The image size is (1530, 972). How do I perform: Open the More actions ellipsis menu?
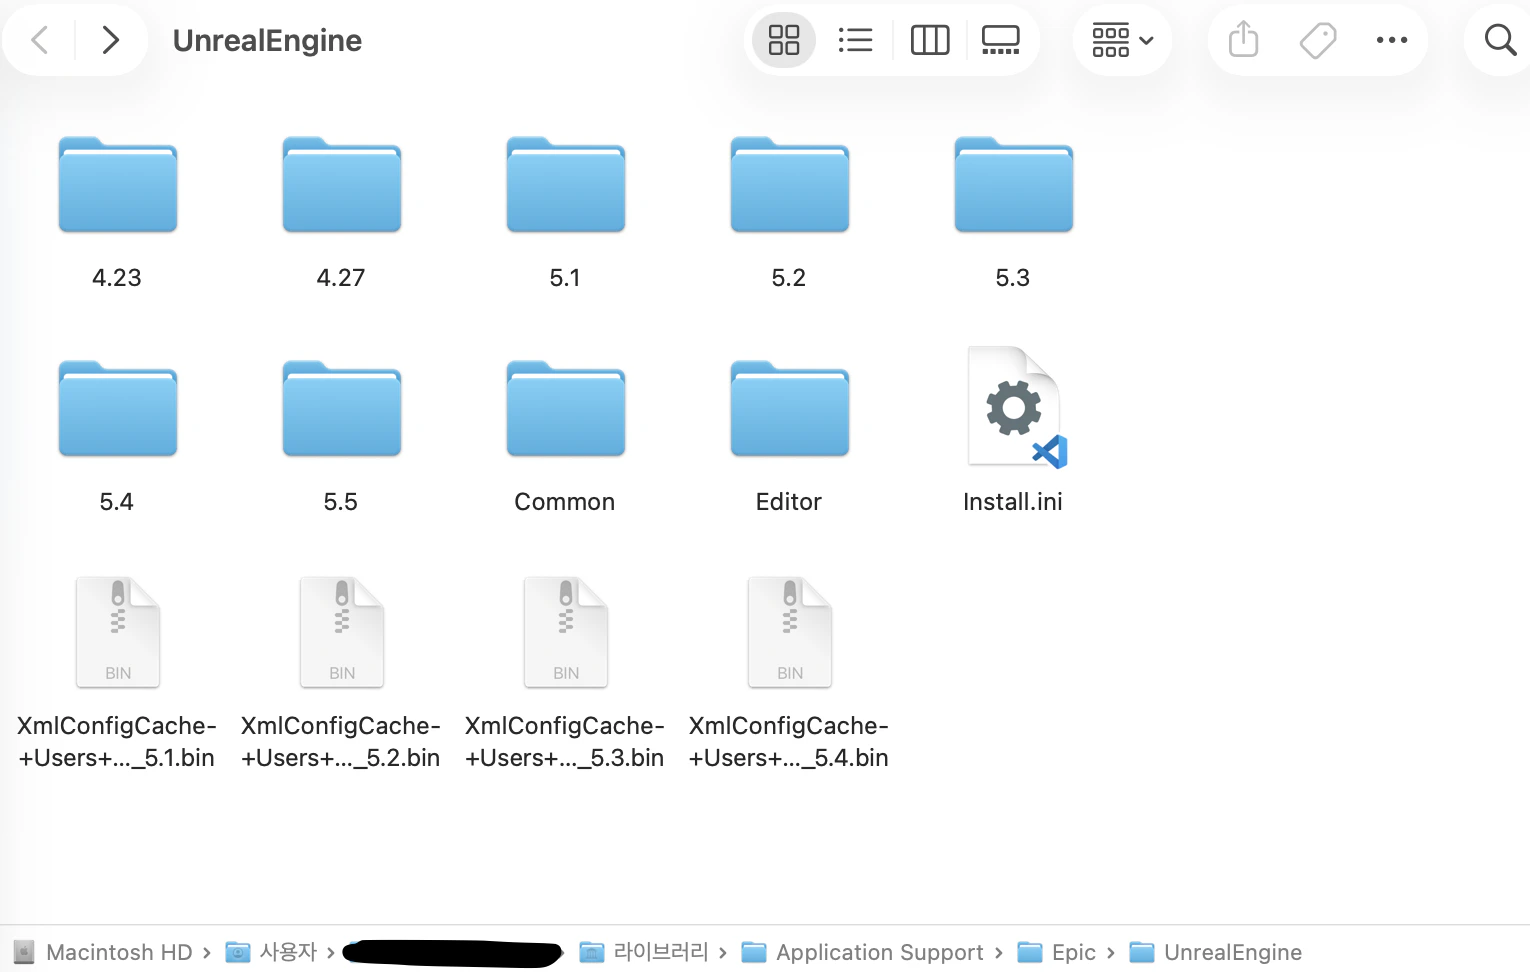tap(1392, 40)
